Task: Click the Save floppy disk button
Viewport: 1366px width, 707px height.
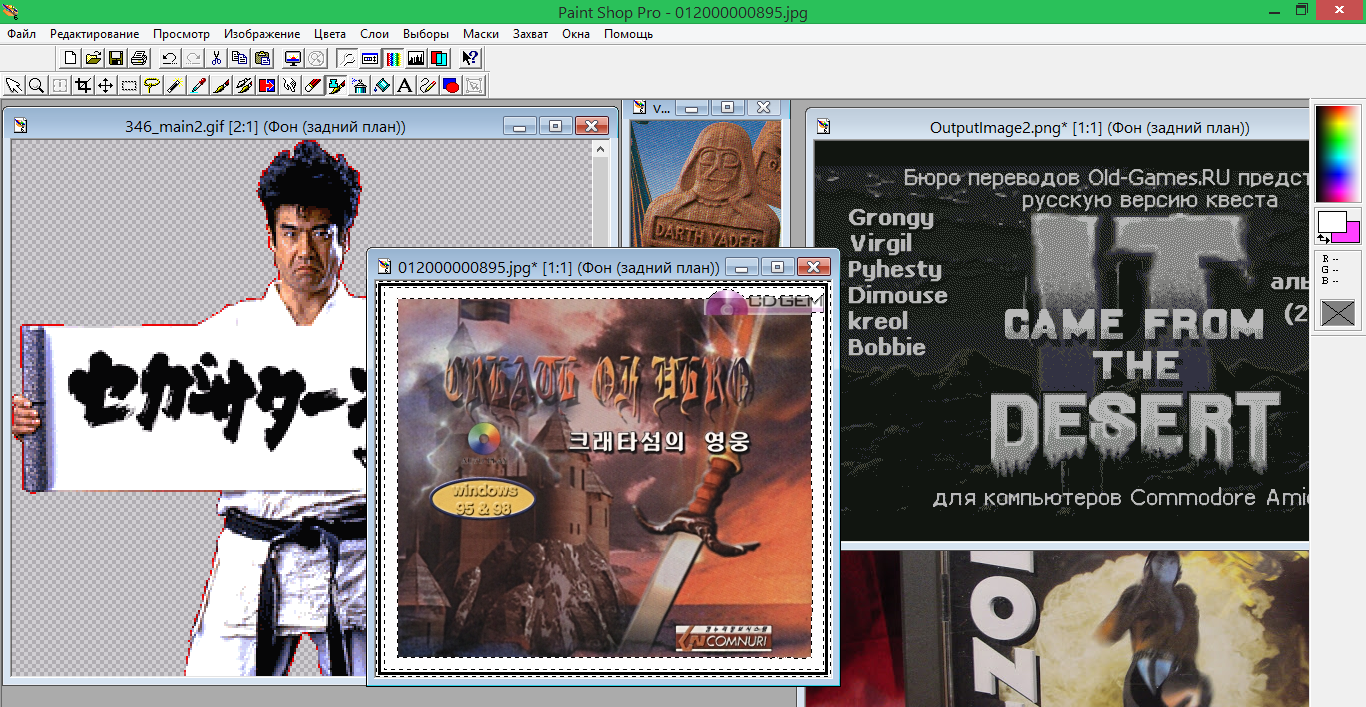Action: pyautogui.click(x=116, y=58)
